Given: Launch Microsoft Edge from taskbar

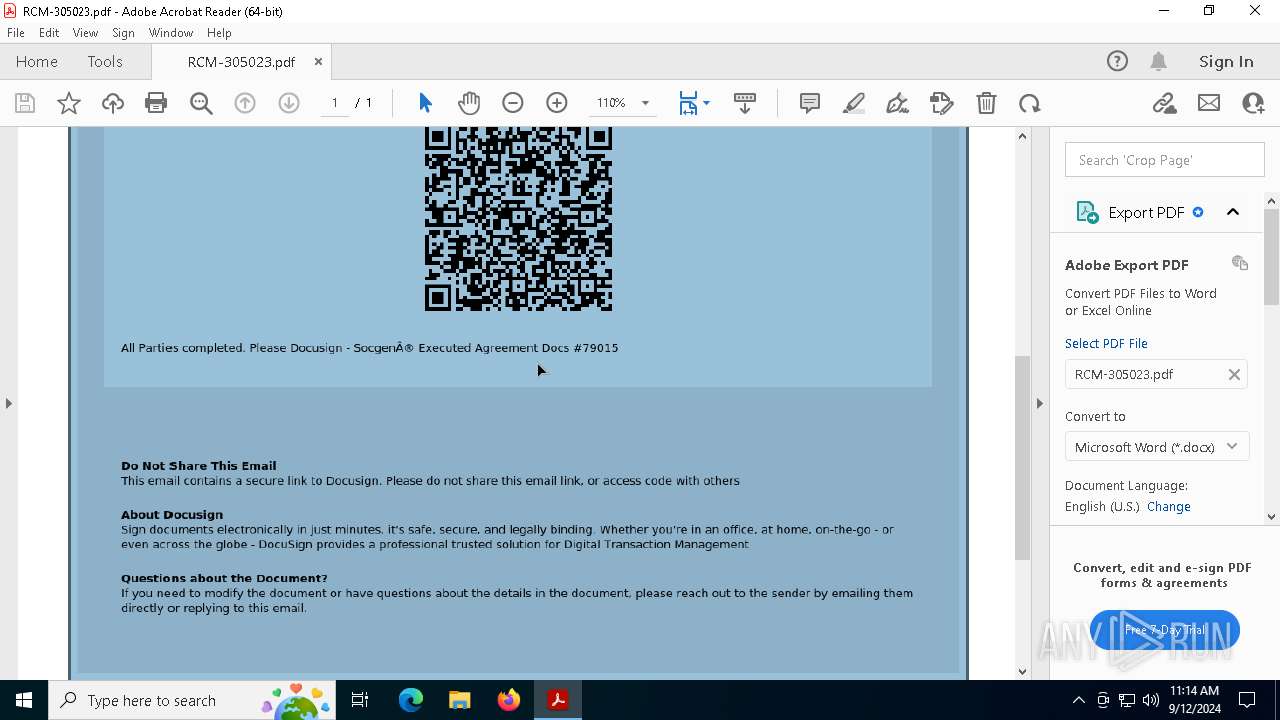Looking at the screenshot, I should click(x=411, y=700).
